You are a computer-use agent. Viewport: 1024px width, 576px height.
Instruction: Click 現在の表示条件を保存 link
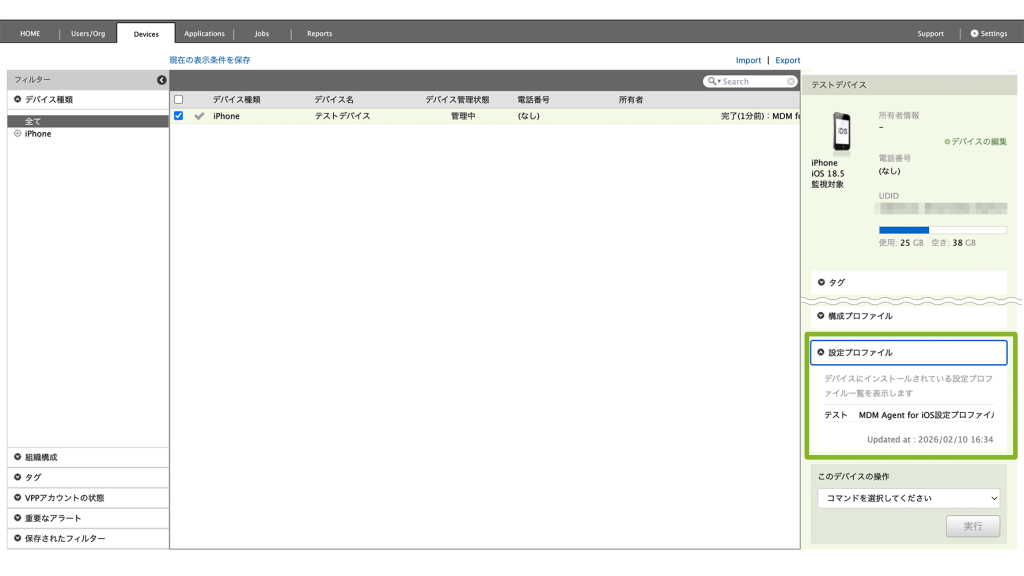pyautogui.click(x=210, y=60)
